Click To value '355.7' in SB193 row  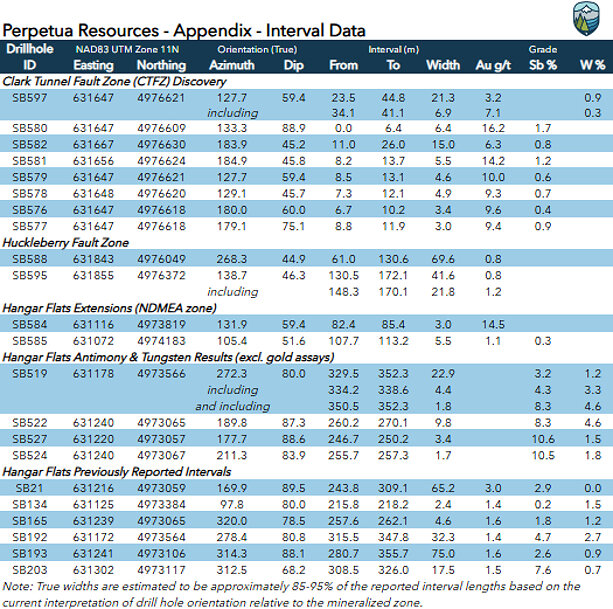click(x=393, y=554)
